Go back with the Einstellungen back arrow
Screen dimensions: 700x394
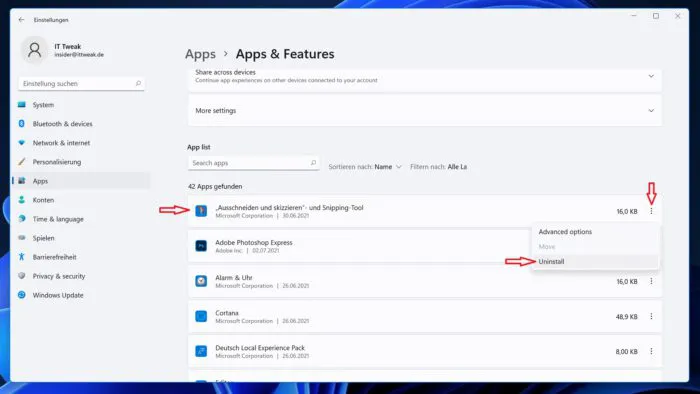click(21, 20)
